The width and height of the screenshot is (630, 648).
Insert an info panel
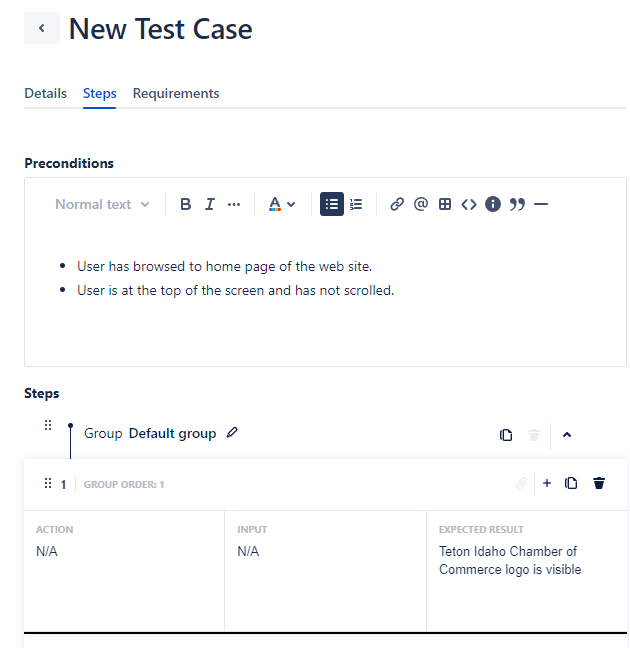click(x=493, y=204)
